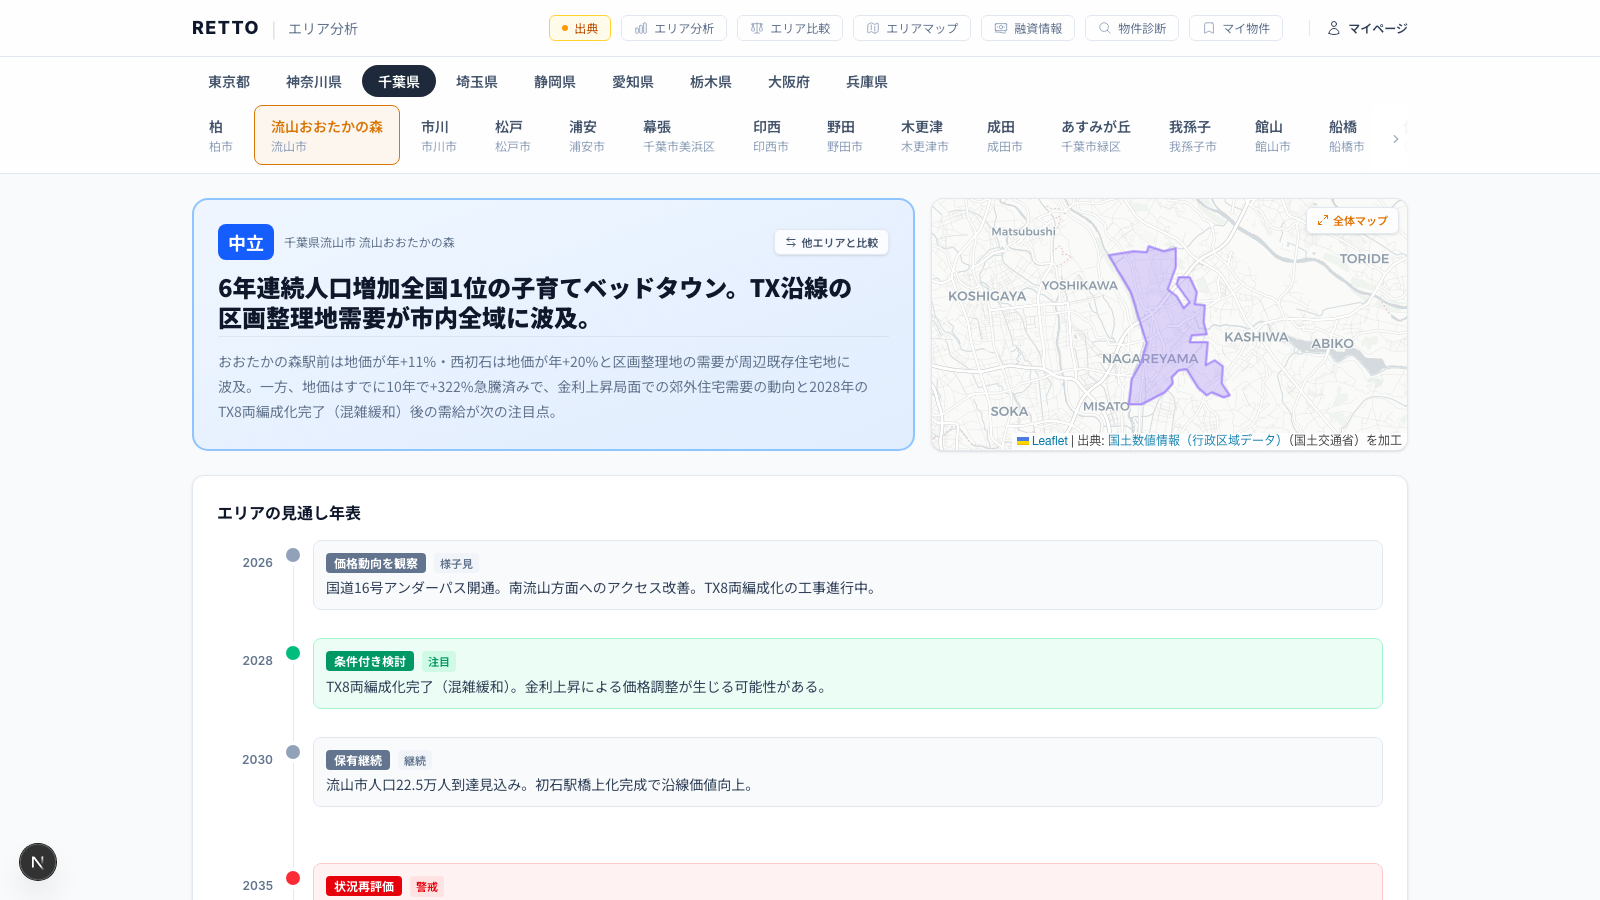Screen dimensions: 1600x900
Task: Select the 東京都 prefecture tab
Action: (229, 81)
